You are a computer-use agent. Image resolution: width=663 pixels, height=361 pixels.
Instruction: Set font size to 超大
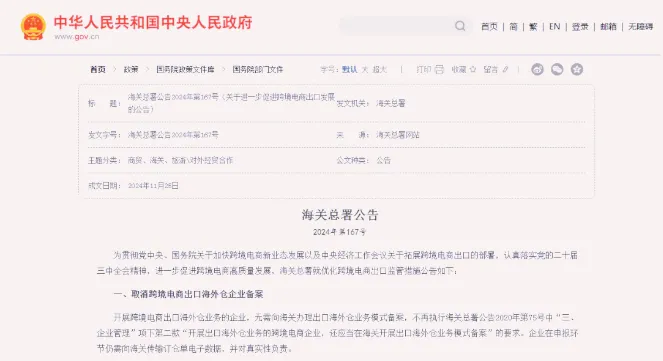coord(379,69)
